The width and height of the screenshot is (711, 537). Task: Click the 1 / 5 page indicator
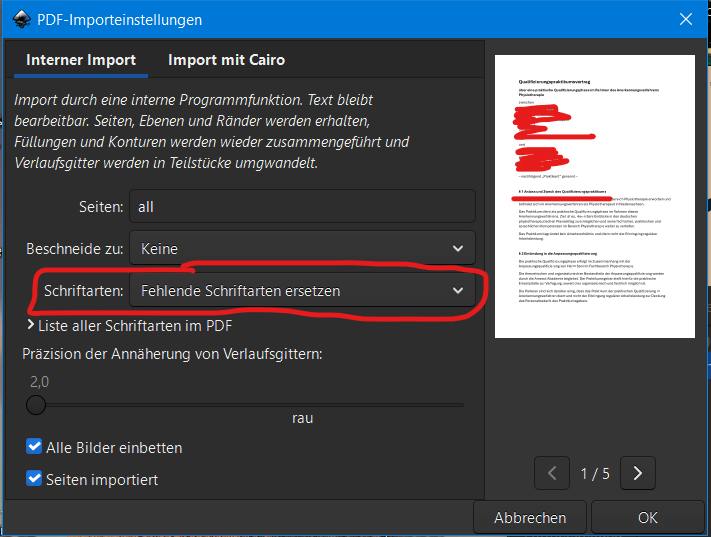point(595,474)
